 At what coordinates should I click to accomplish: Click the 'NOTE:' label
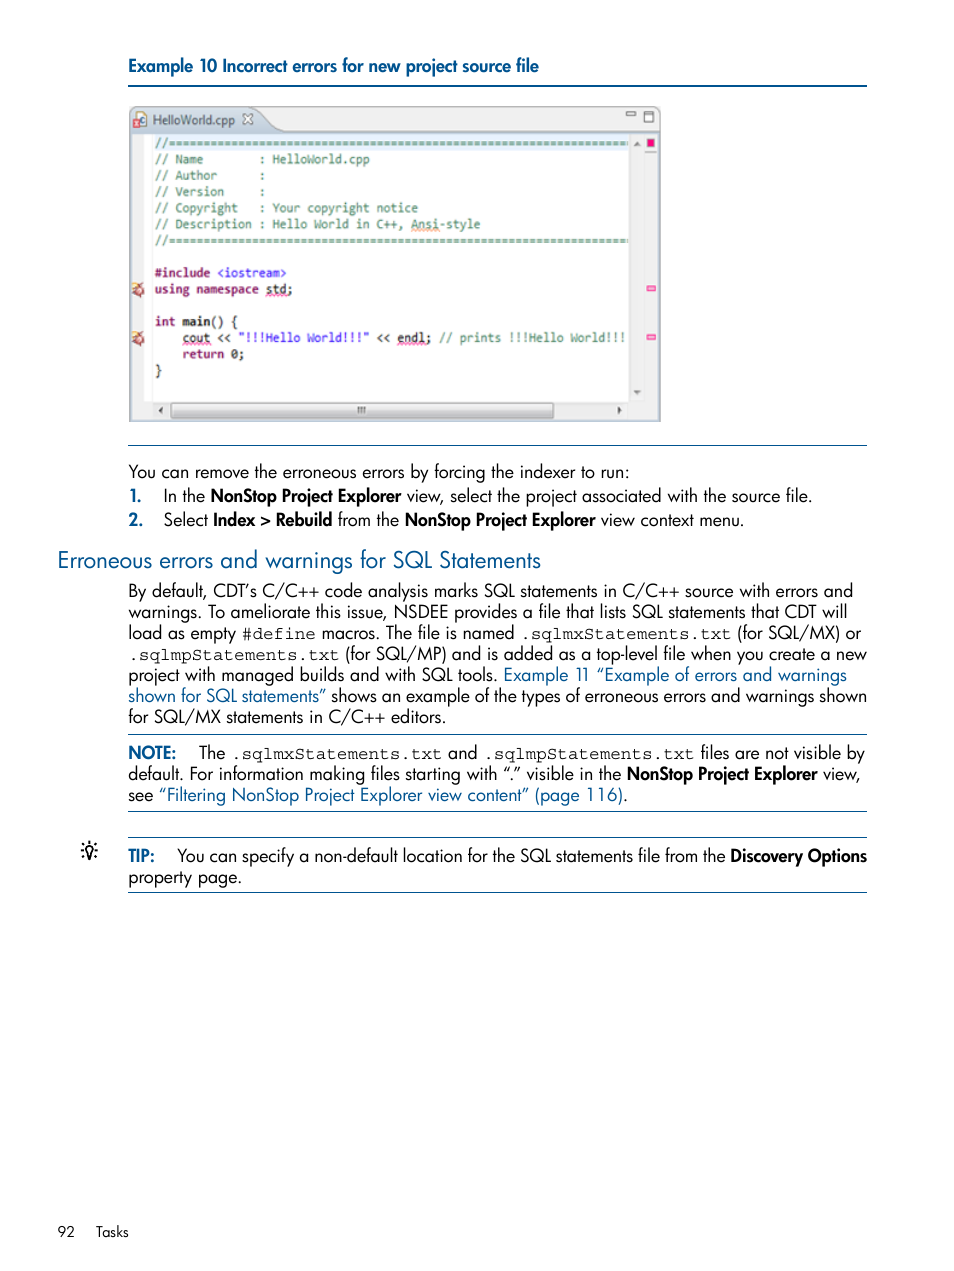click(x=152, y=753)
